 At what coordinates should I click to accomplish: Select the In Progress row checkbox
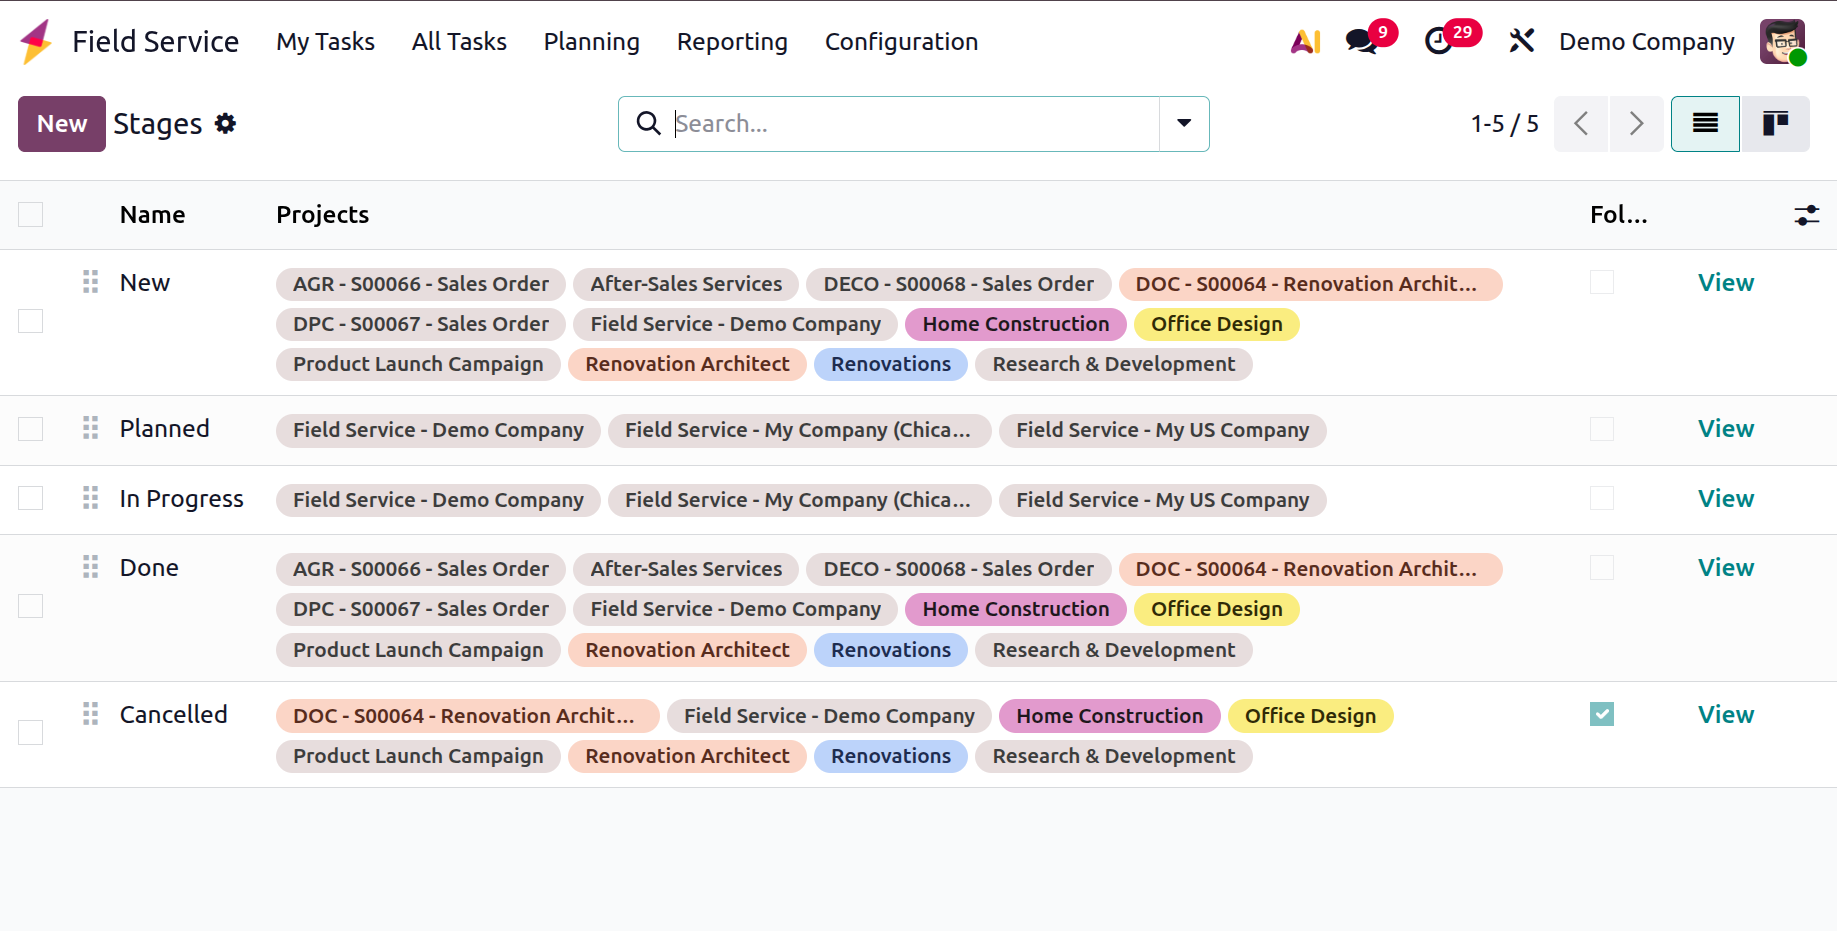click(31, 498)
